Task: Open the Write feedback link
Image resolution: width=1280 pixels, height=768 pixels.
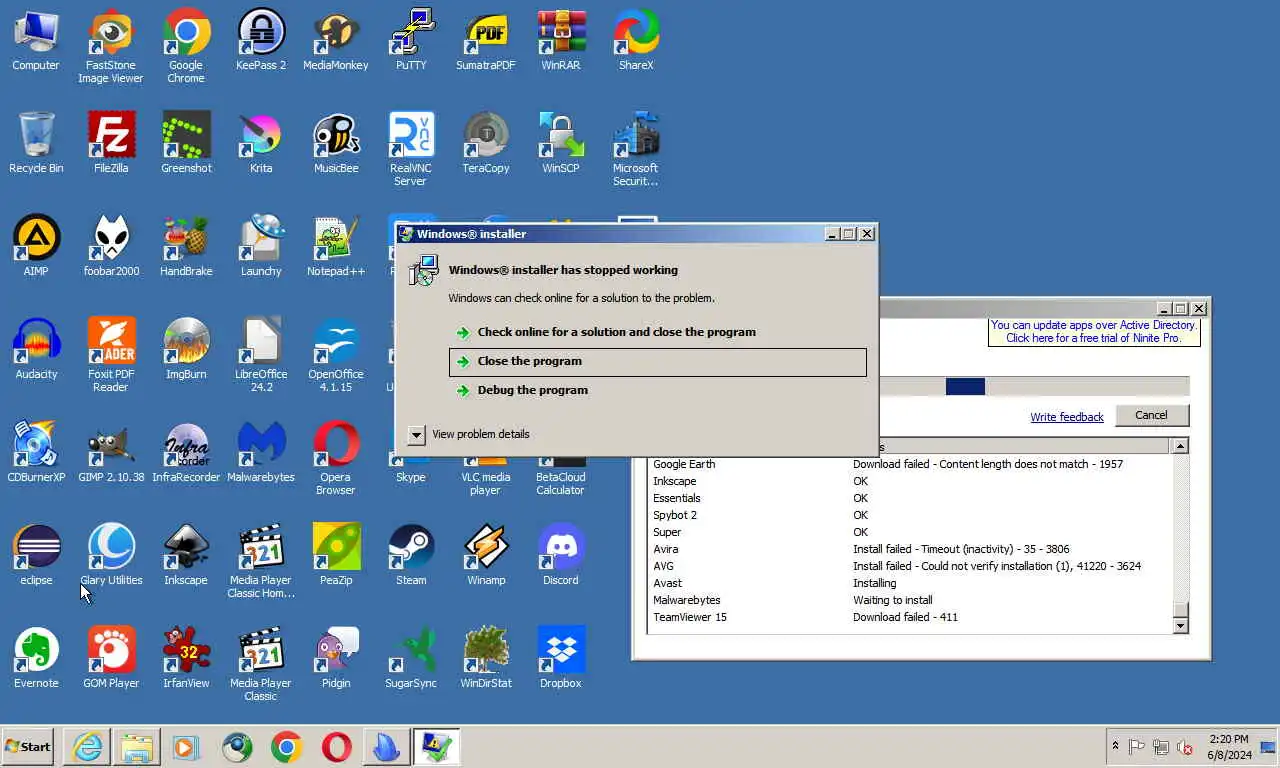Action: tap(1067, 417)
